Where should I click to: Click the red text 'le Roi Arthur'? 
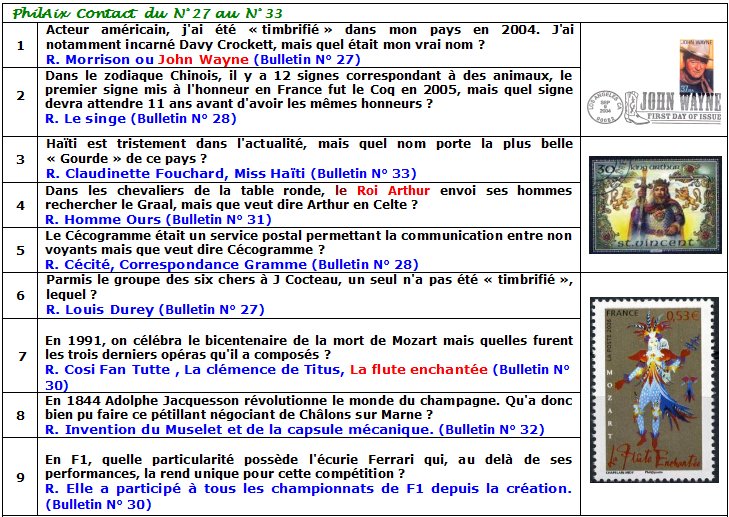tap(382, 190)
